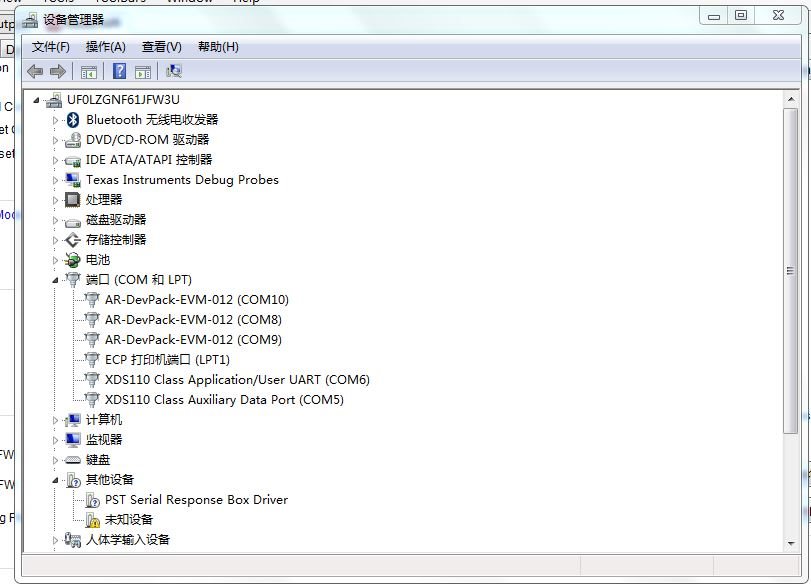Viewport: 811px width, 585px height.
Task: Select the 未知设备 label
Action: [129, 520]
